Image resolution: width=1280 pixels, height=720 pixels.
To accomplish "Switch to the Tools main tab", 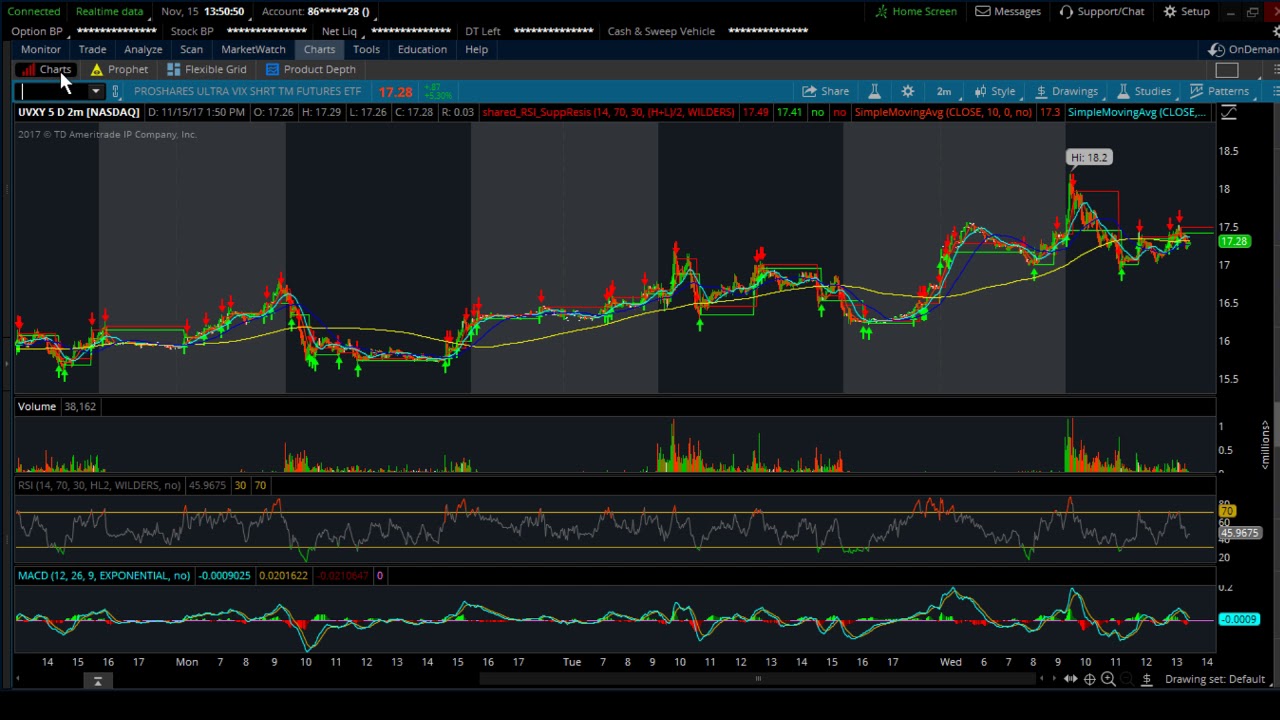I will pyautogui.click(x=366, y=49).
